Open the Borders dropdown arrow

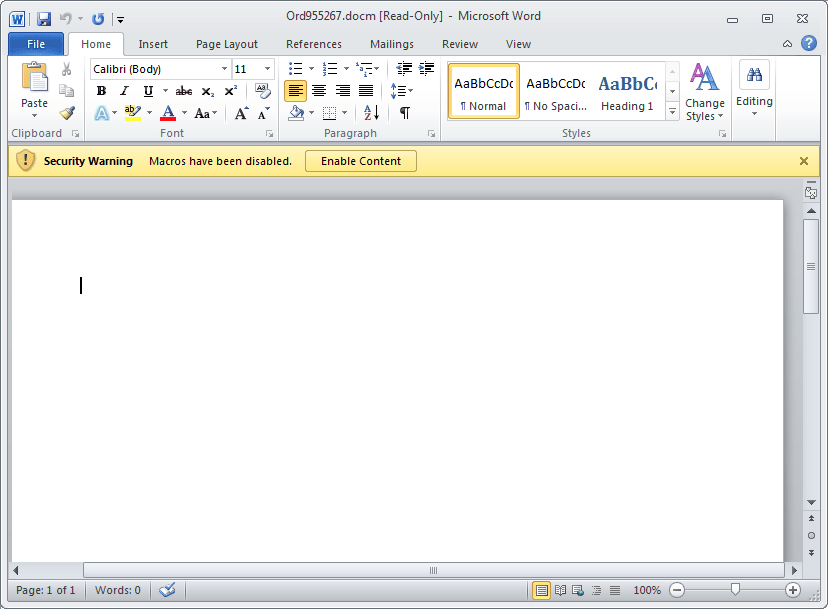(x=345, y=113)
